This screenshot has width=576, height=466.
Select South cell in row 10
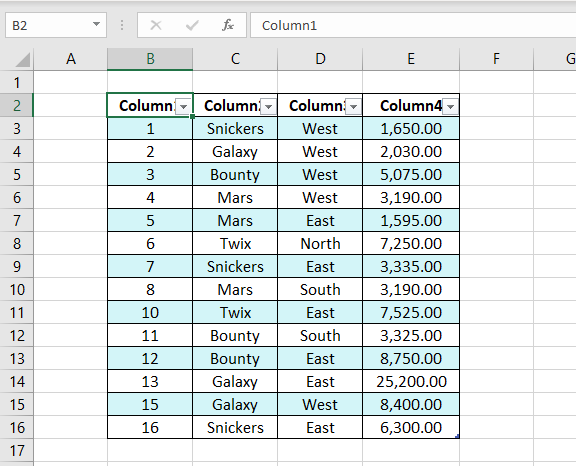(x=320, y=289)
